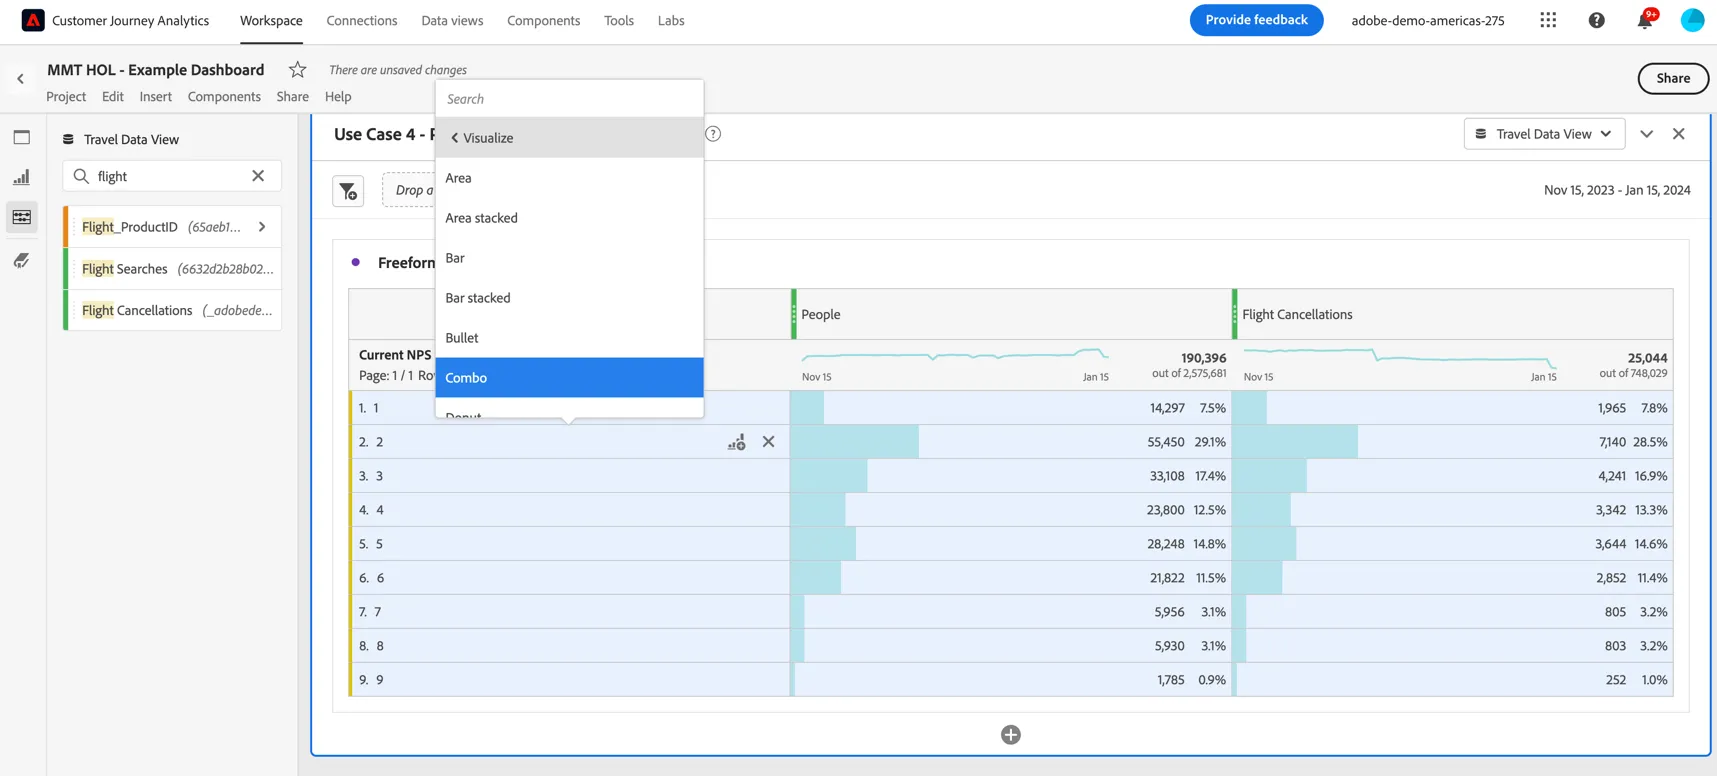Click the visualize icon on row 2

tap(737, 442)
